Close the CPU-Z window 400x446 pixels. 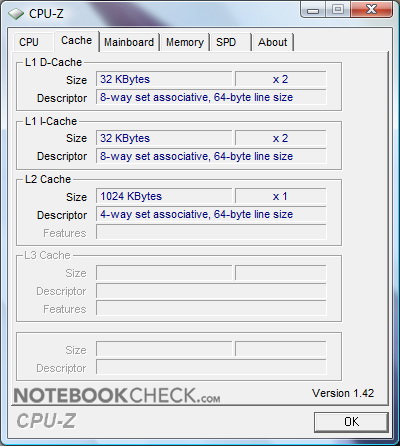pos(371,9)
